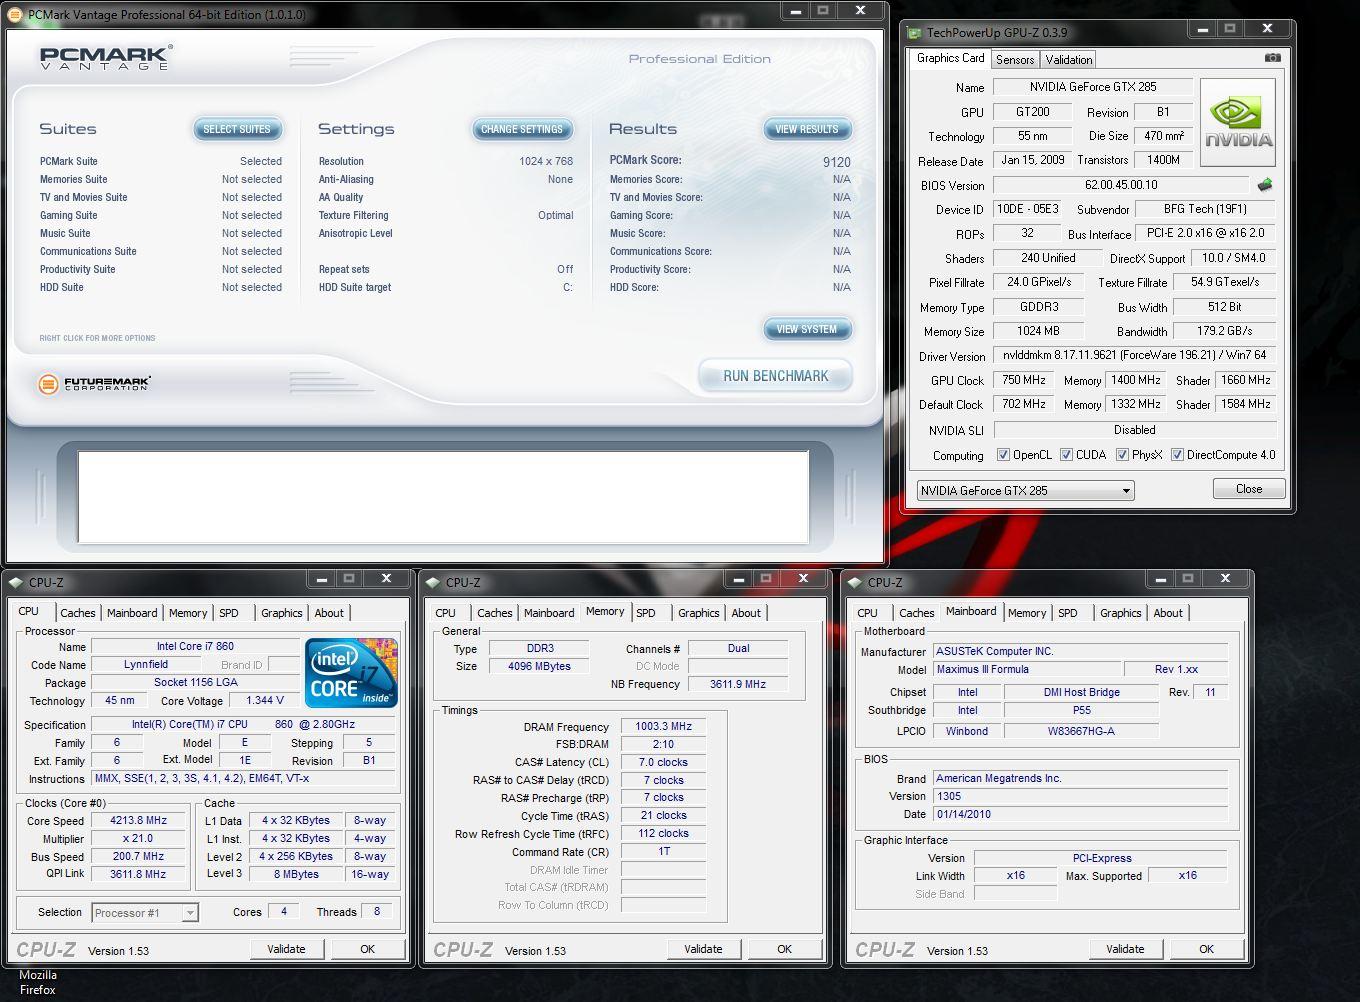Screen dimensions: 1360x1002
Task: Click the GPU Clock value 750 MHz
Action: [1023, 380]
